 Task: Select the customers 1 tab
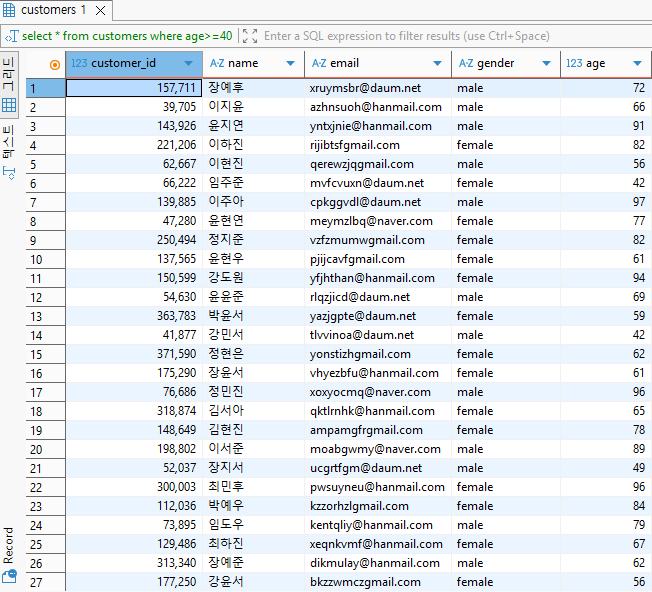click(x=56, y=10)
